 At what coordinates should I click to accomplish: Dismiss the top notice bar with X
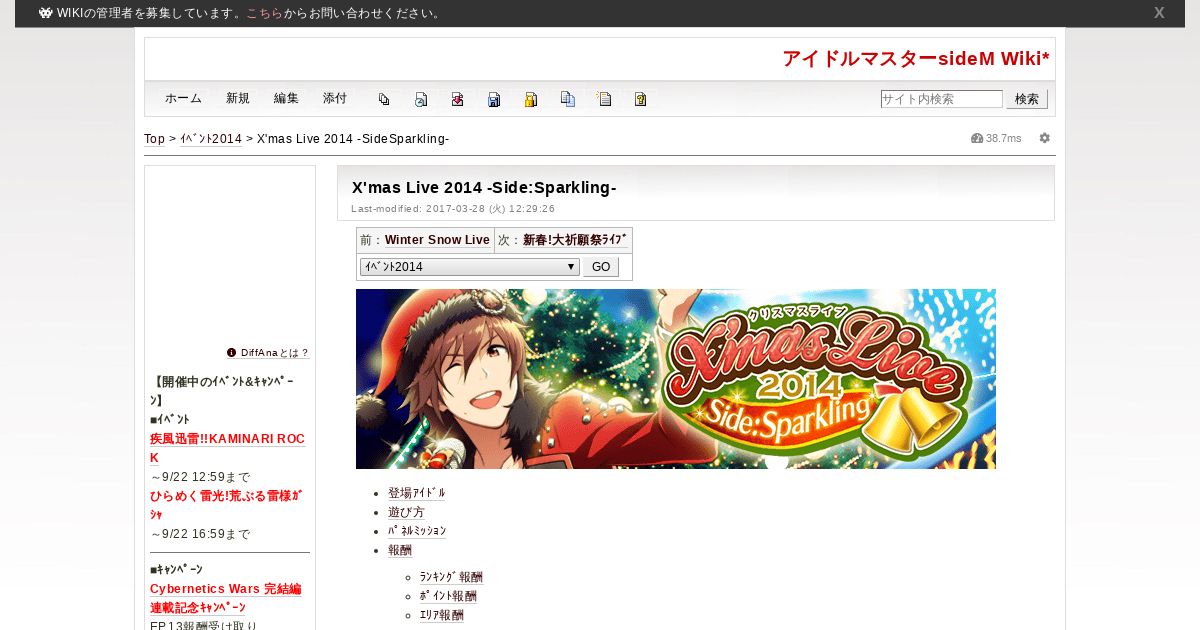coord(1159,13)
